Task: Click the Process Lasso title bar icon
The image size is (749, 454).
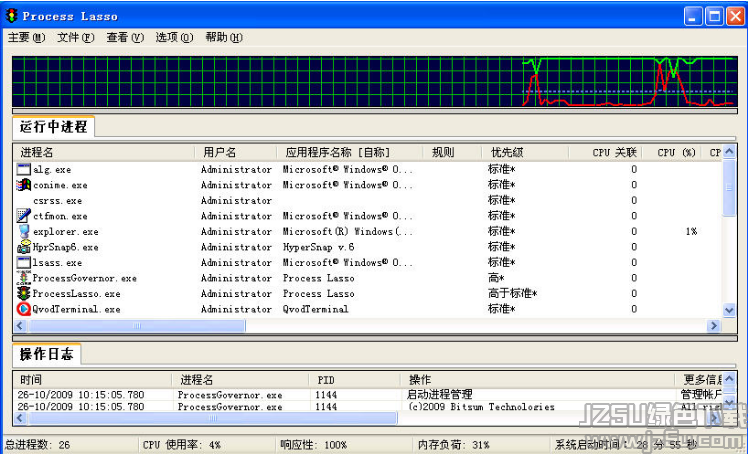Action: pos(11,16)
